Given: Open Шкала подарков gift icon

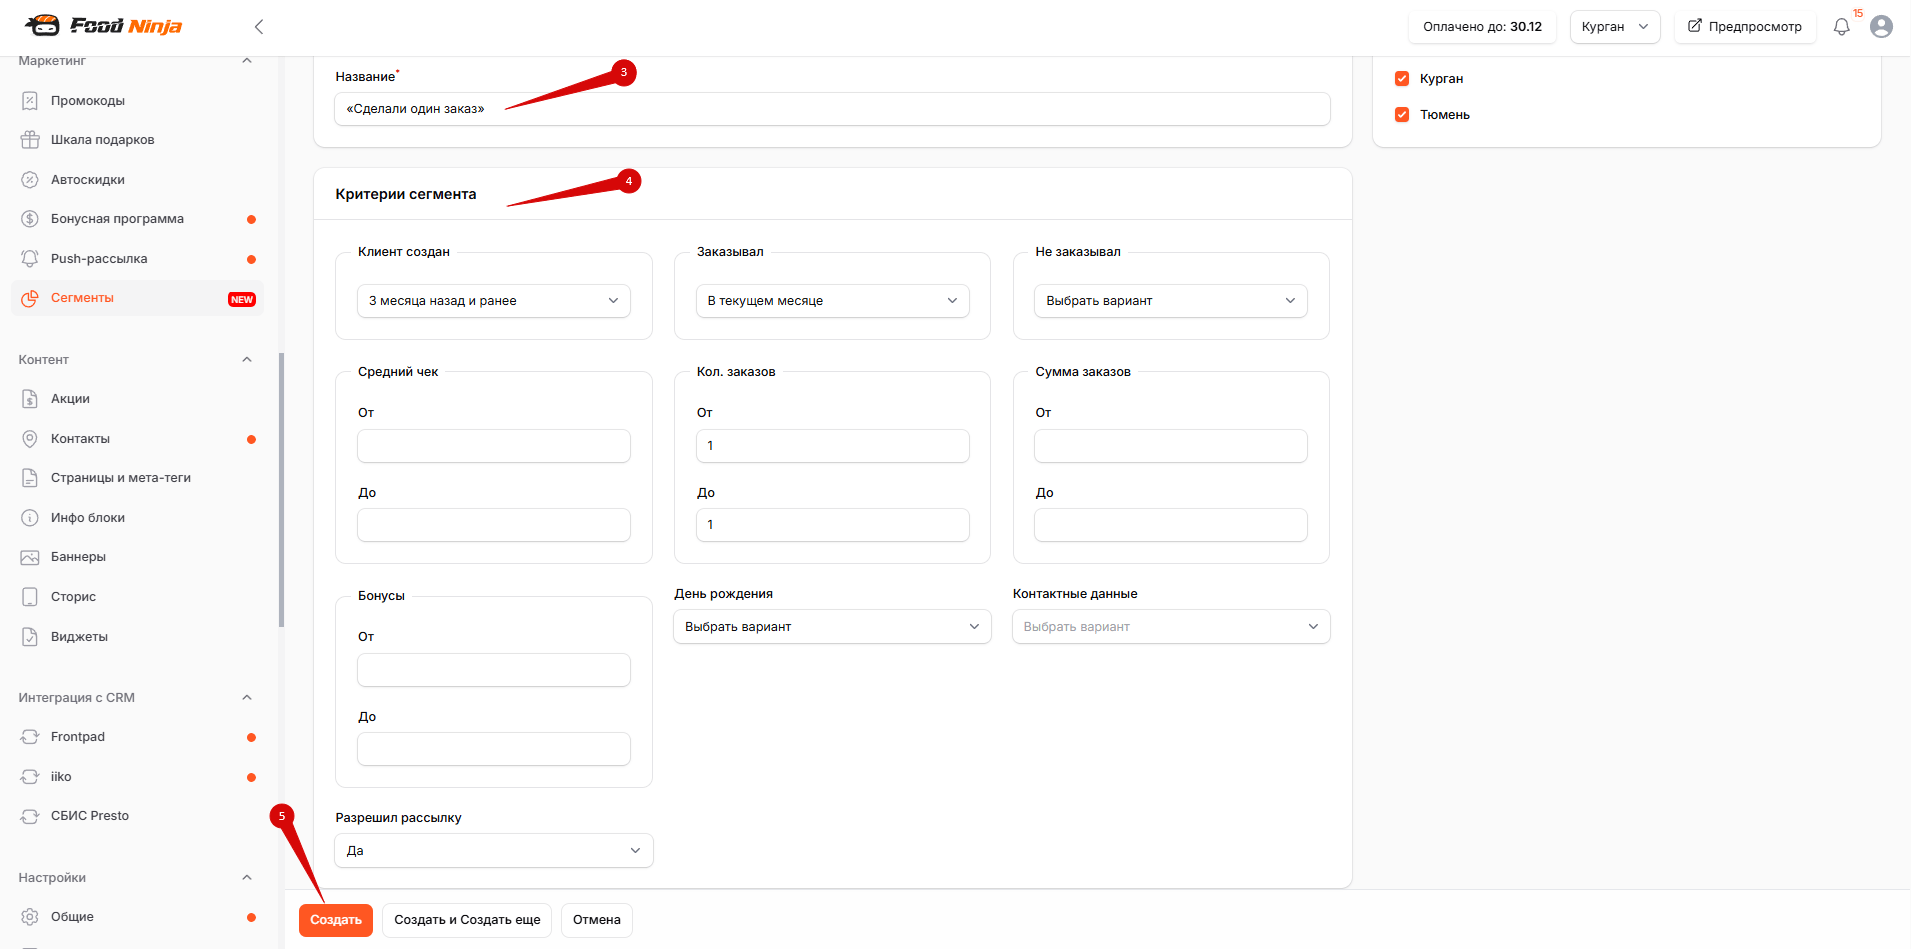Looking at the screenshot, I should (x=30, y=140).
